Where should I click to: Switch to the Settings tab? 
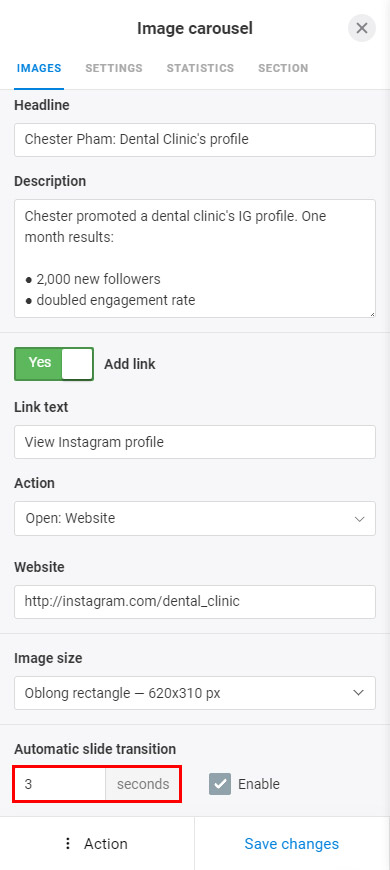(114, 68)
